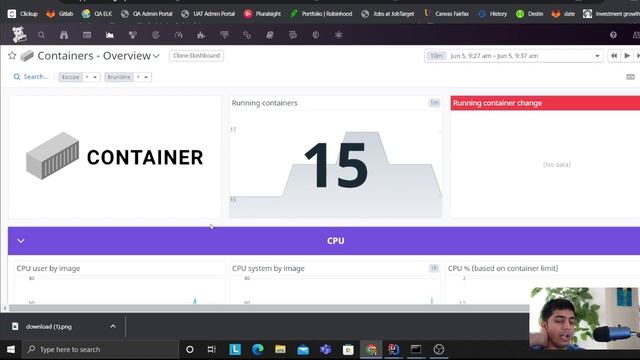Open the Metrics gauge icon

click(x=178, y=35)
